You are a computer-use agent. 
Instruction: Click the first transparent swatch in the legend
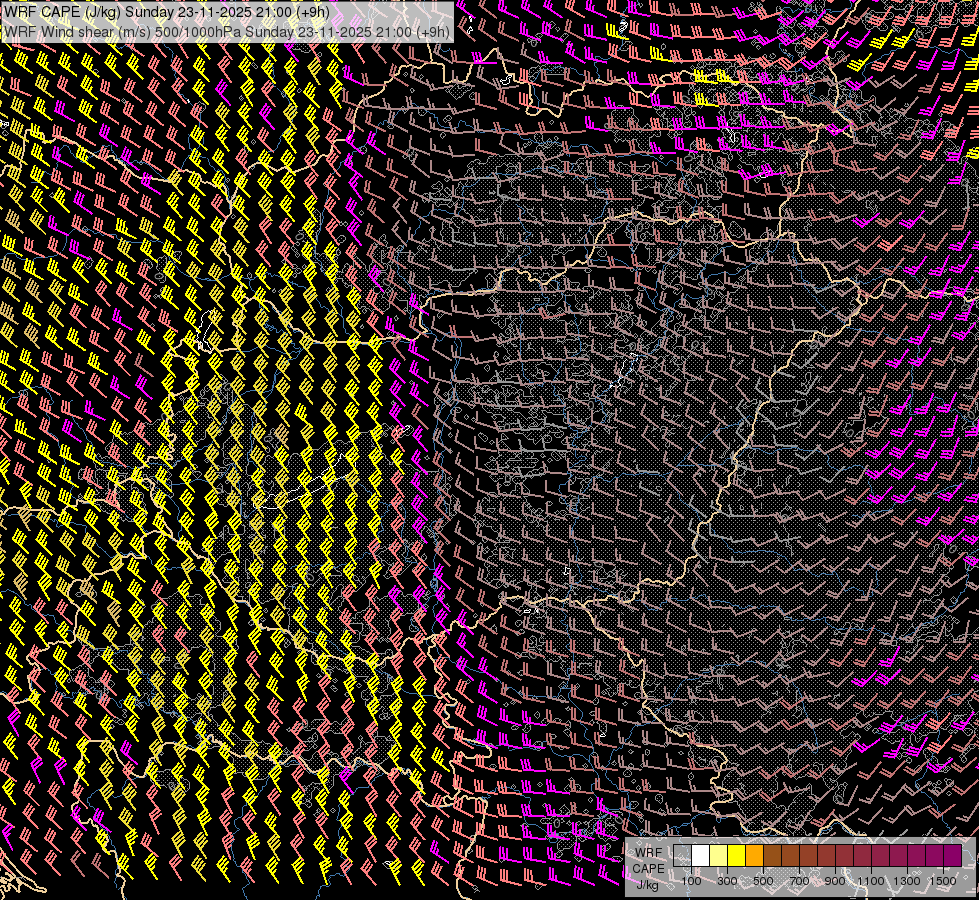tap(682, 856)
